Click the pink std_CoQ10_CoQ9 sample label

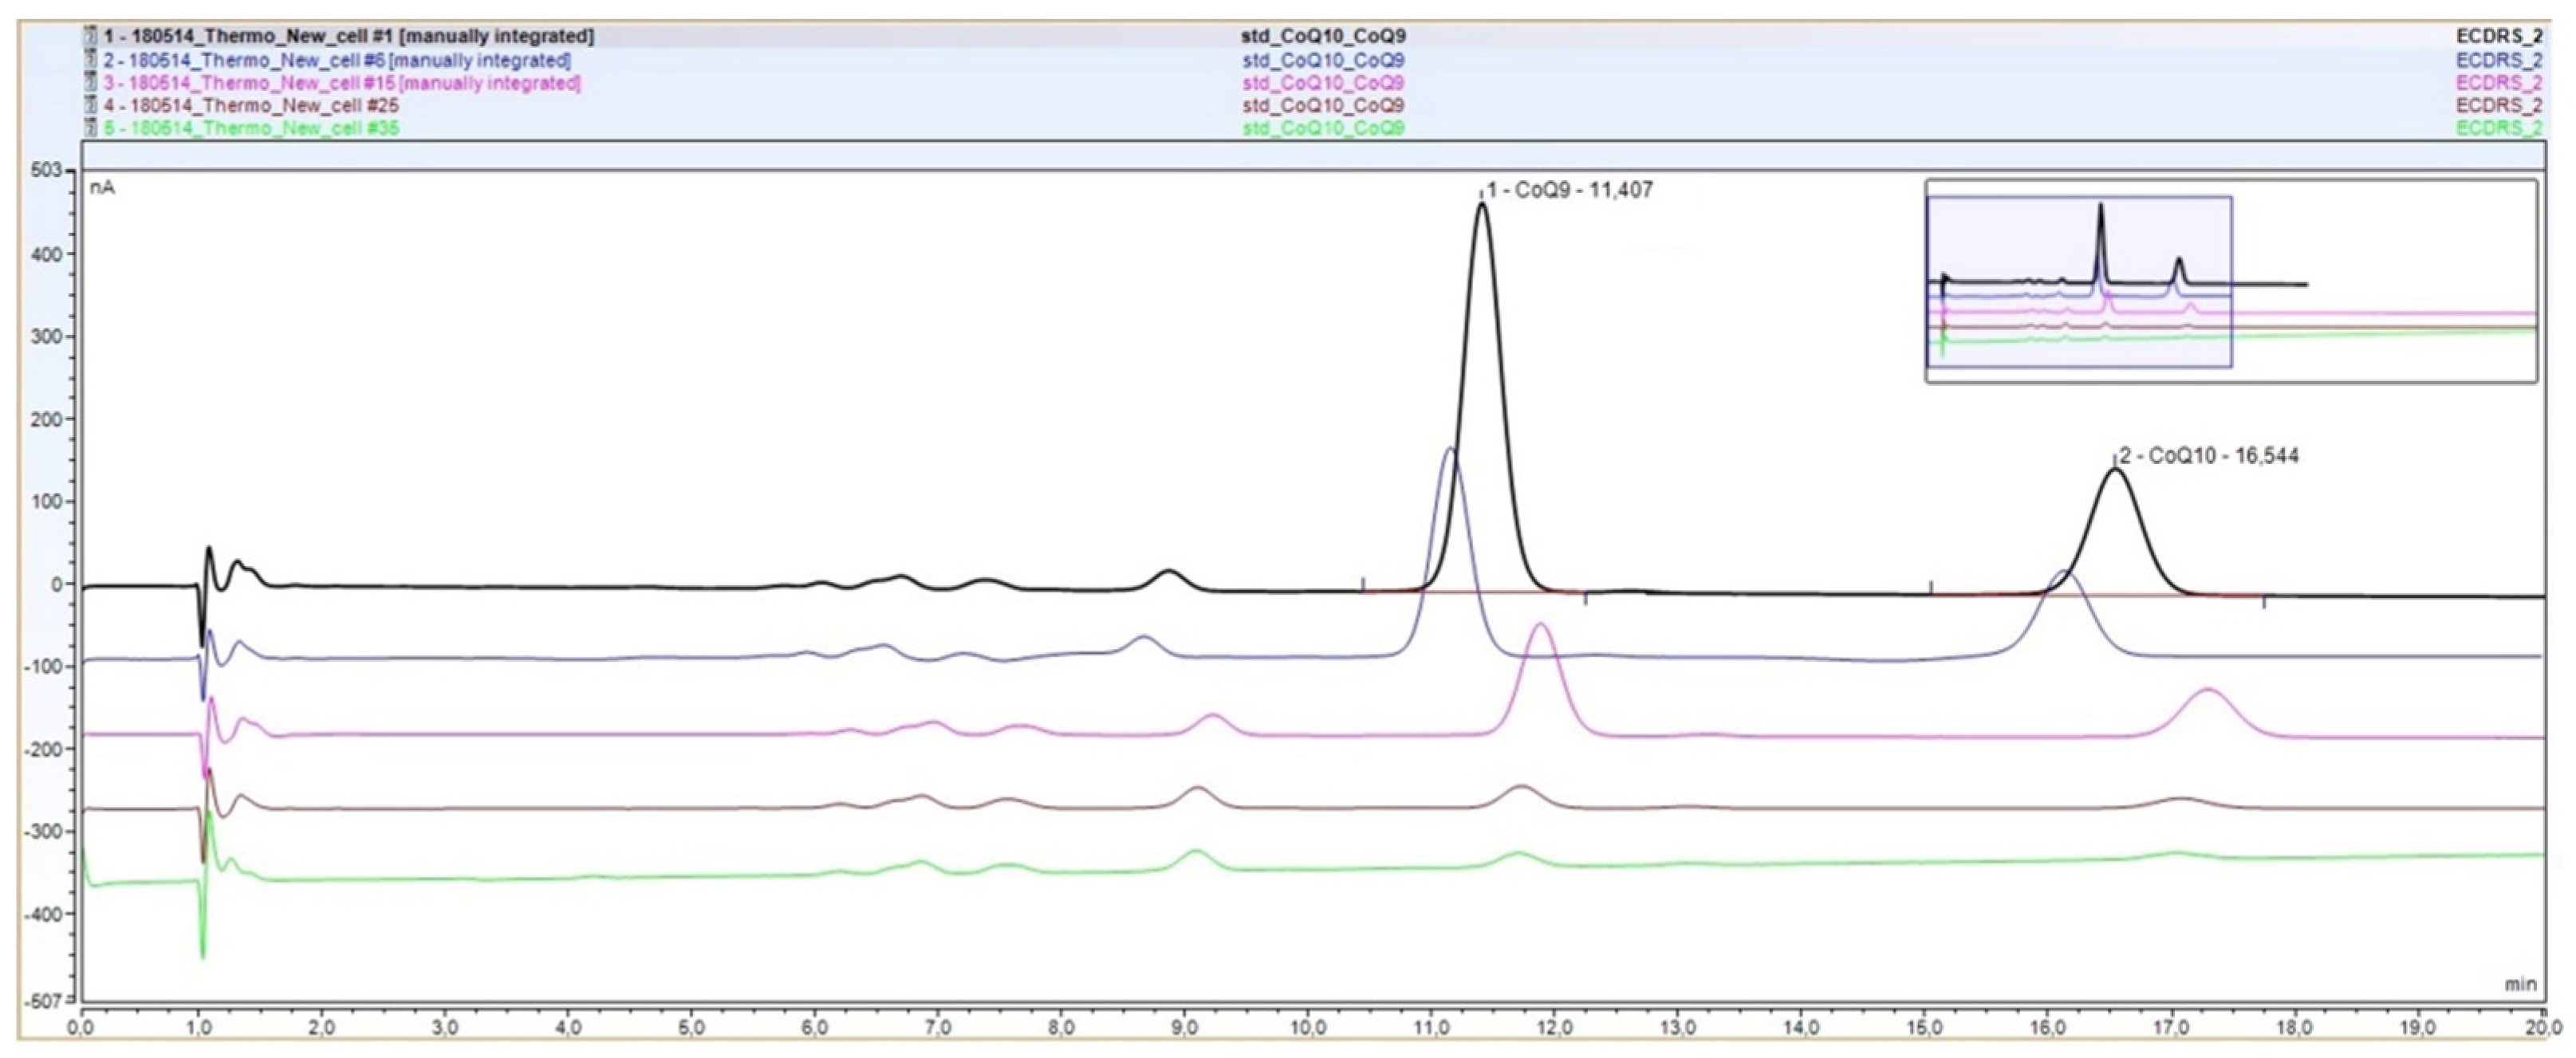pyautogui.click(x=1322, y=83)
